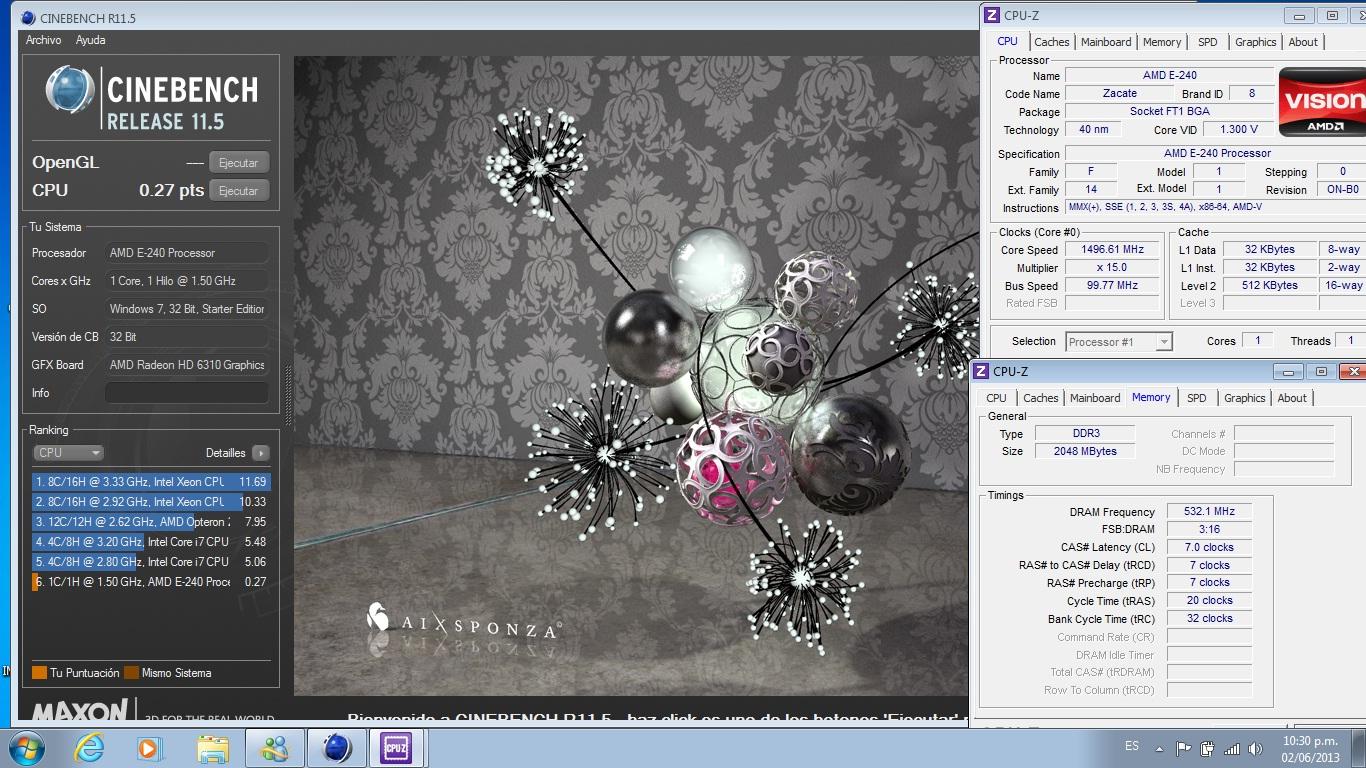Open Mainboard tab in lower CPU-Z window
The height and width of the screenshot is (768, 1366).
coord(1095,398)
